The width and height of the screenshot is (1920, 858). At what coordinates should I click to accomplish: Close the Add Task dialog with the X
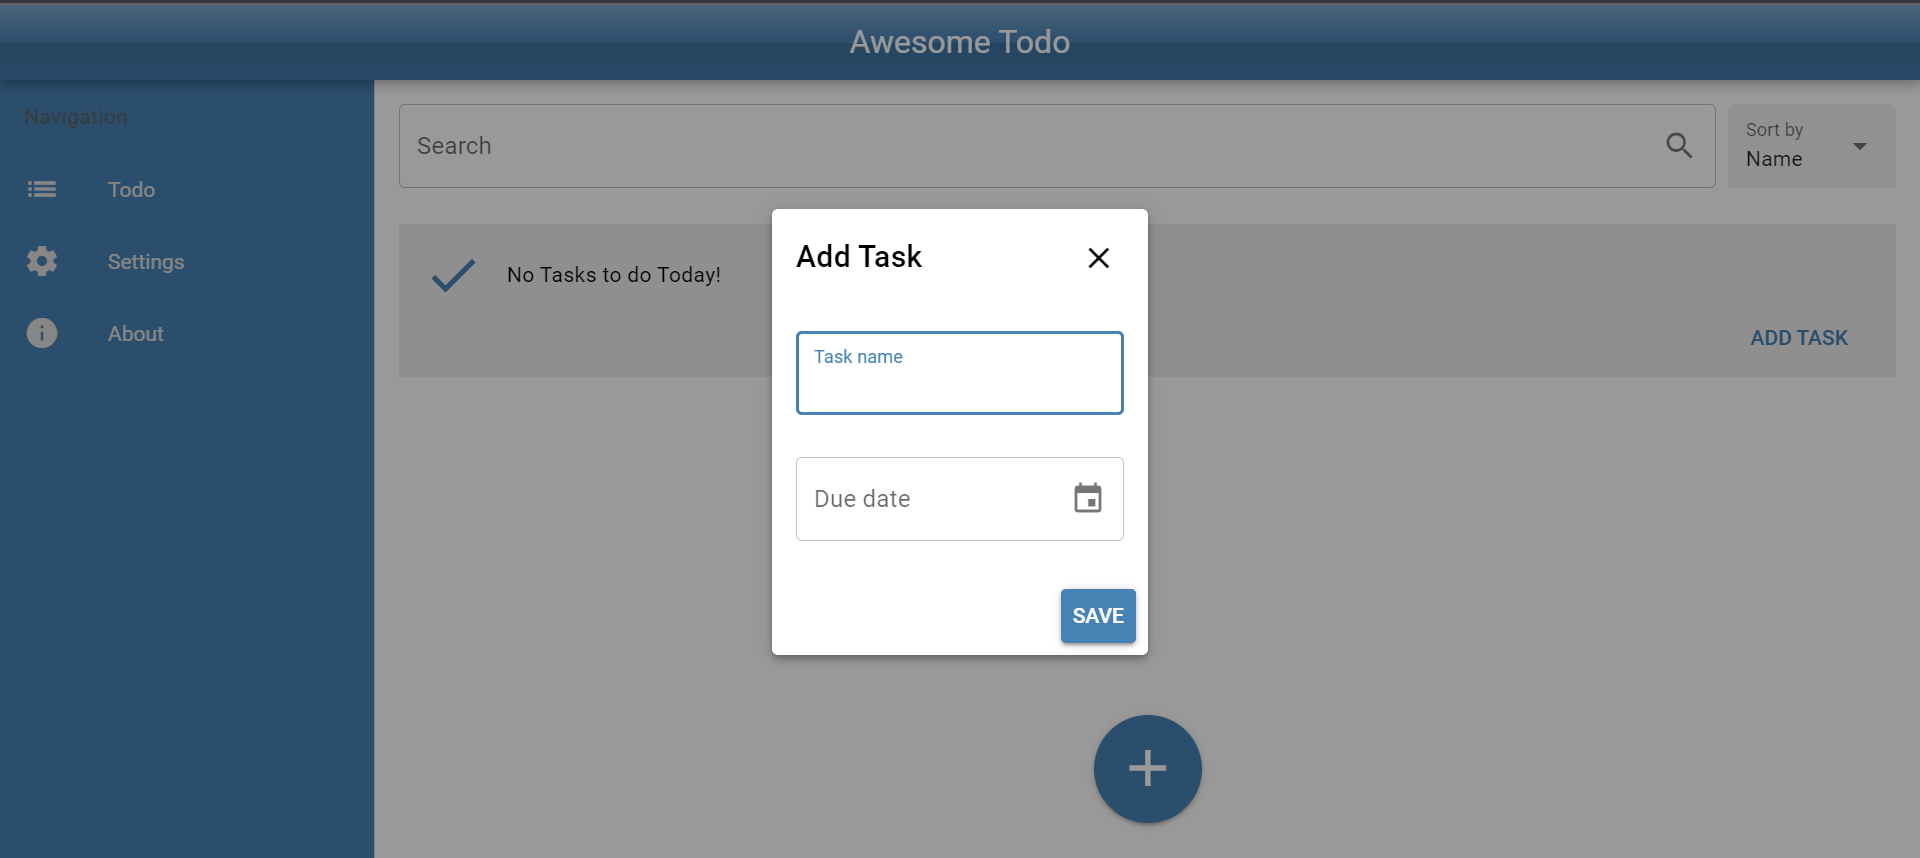1098,257
